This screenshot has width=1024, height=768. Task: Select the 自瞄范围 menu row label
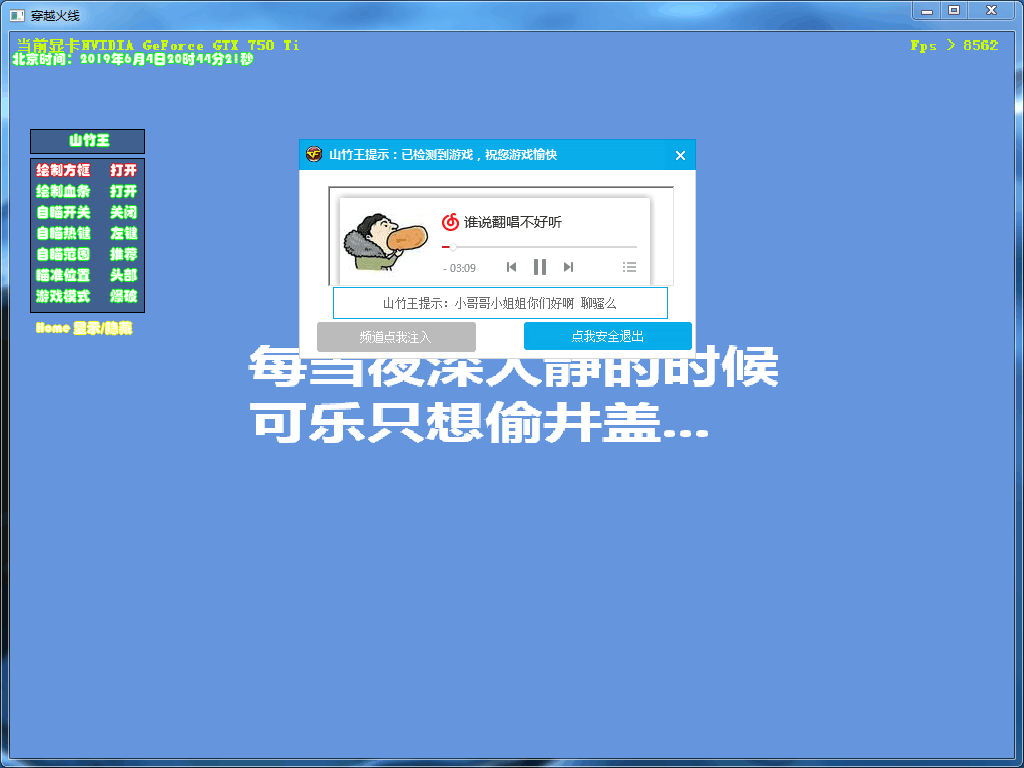coord(63,254)
